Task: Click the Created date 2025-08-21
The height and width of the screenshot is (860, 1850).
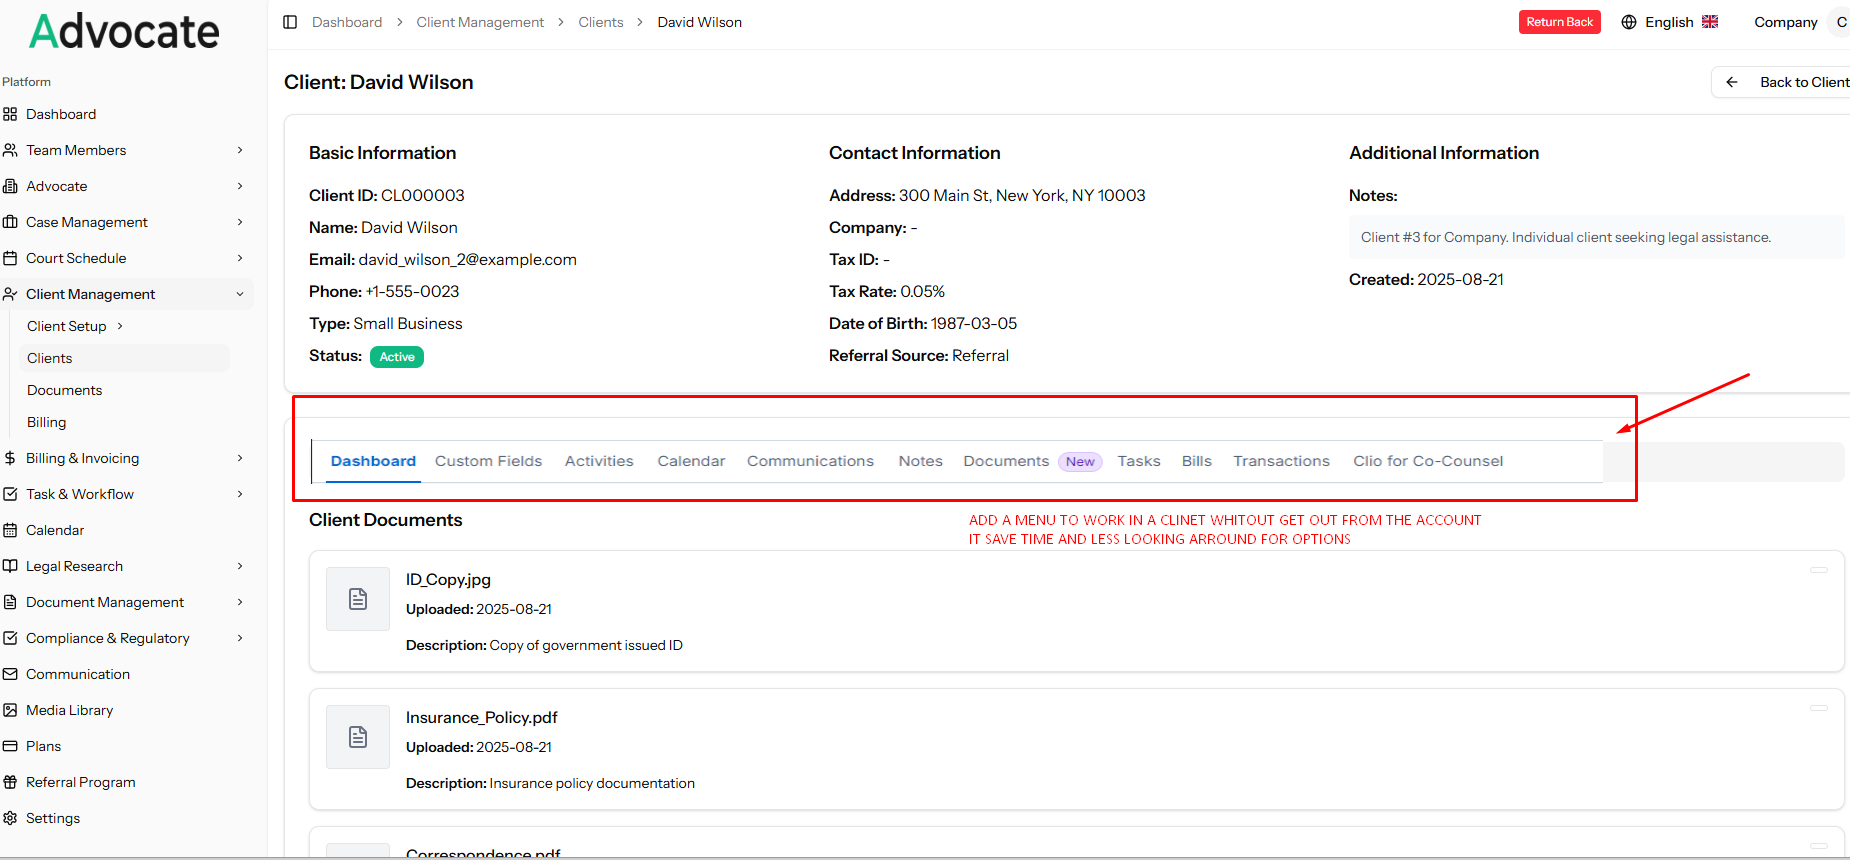Action: (x=1460, y=280)
